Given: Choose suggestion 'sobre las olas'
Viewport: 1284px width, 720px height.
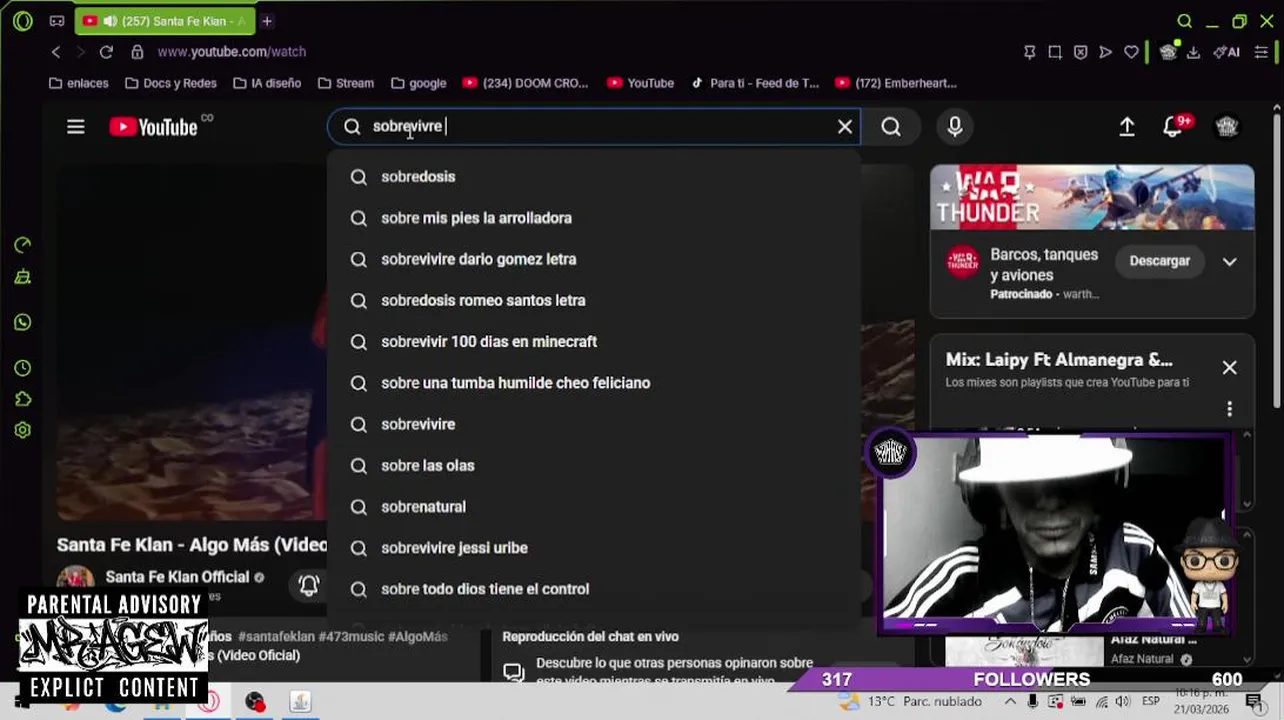Looking at the screenshot, I should point(594,465).
